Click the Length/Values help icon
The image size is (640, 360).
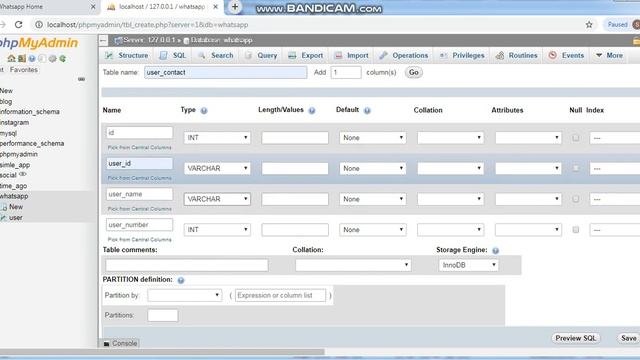click(x=312, y=111)
